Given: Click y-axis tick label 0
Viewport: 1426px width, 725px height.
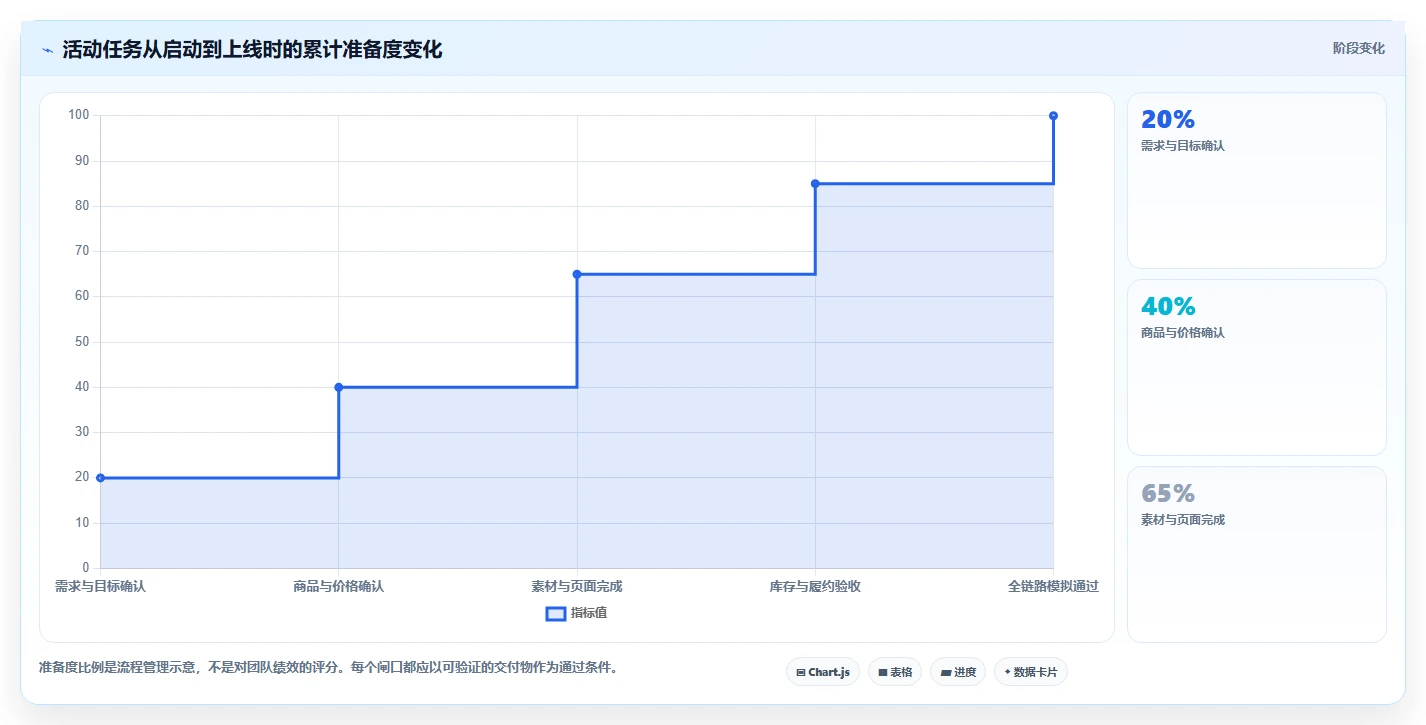Looking at the screenshot, I should [x=86, y=568].
